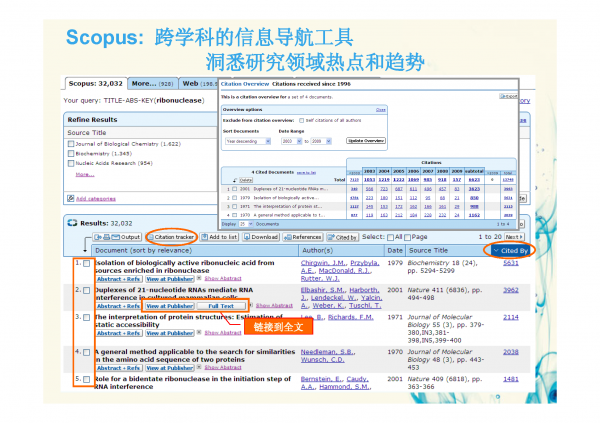Click the References toolbar button
The image size is (600, 423).
tap(303, 237)
